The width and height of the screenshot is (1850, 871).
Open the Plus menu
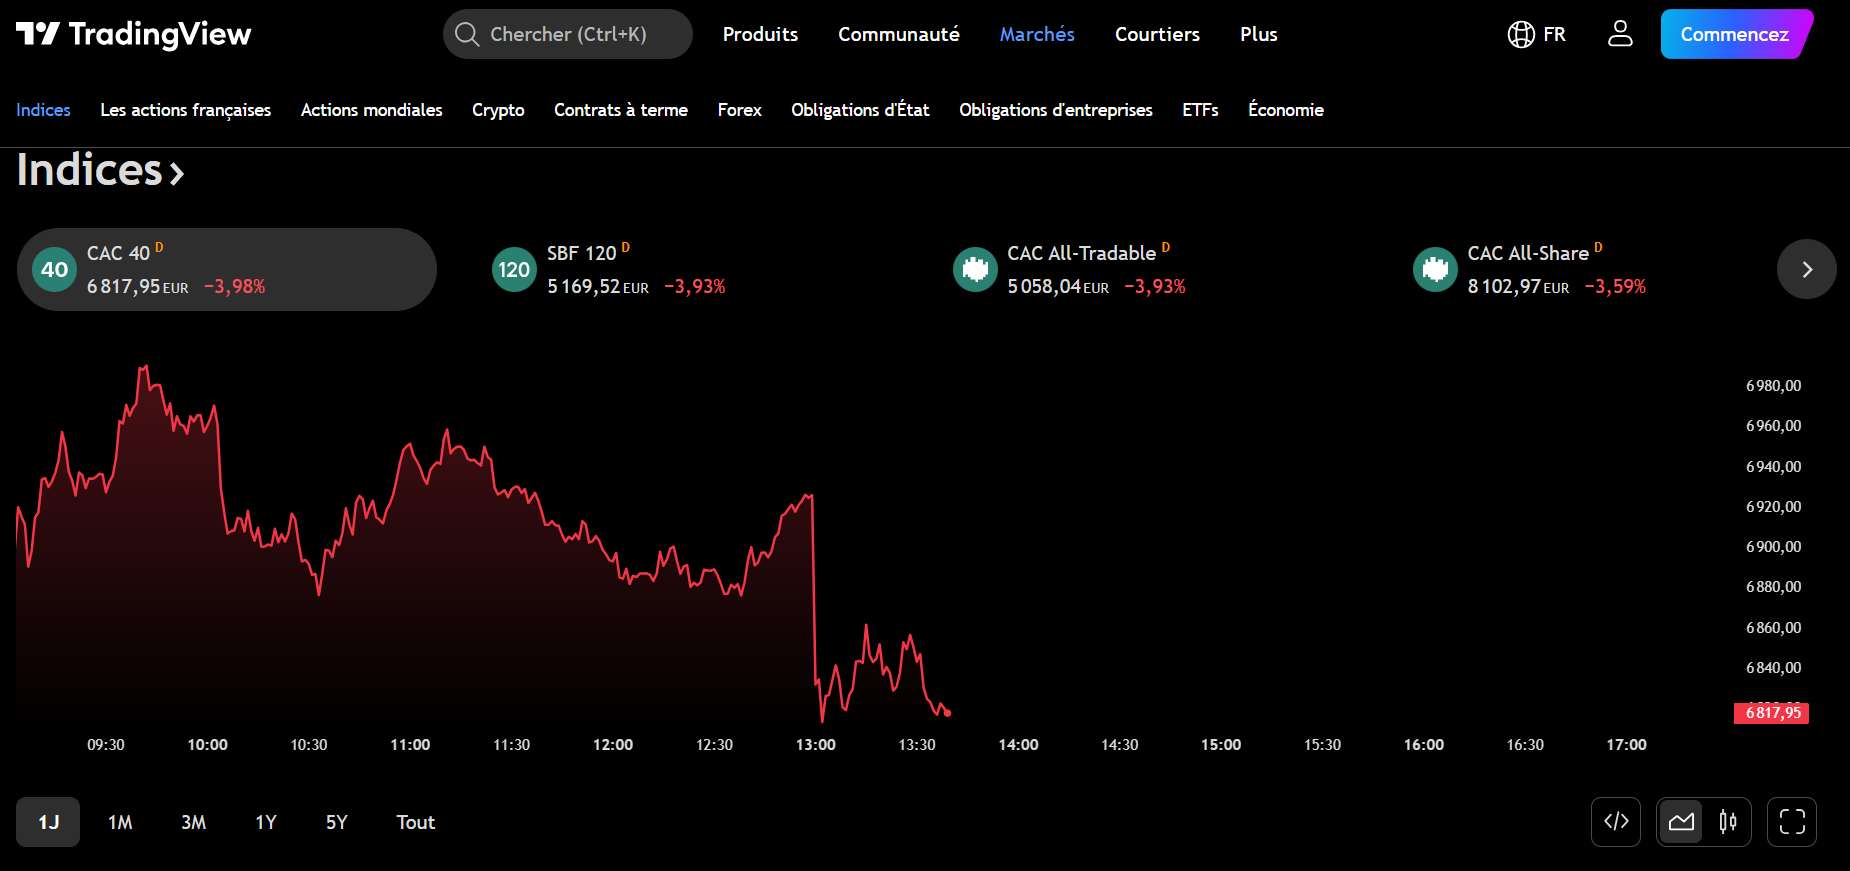coord(1259,34)
